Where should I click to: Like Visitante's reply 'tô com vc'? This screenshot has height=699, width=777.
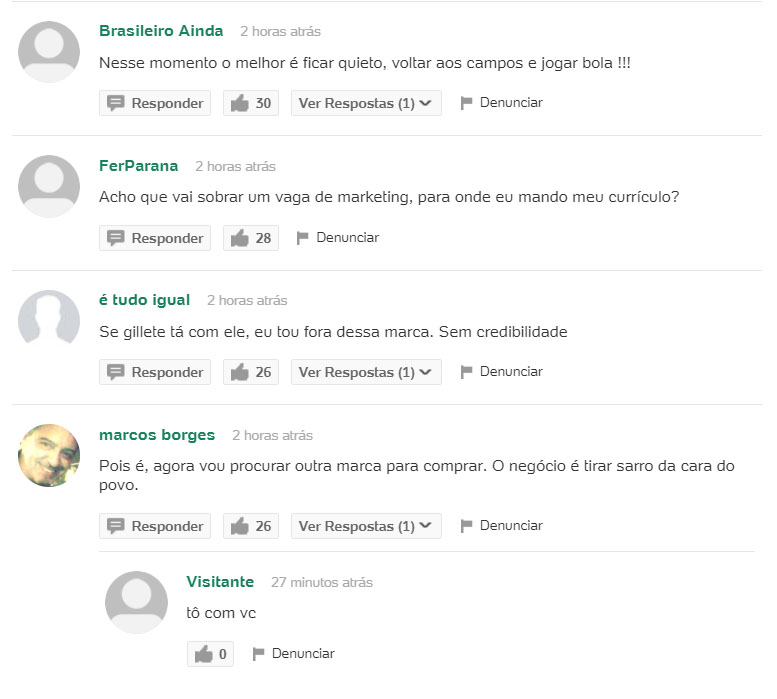210,654
